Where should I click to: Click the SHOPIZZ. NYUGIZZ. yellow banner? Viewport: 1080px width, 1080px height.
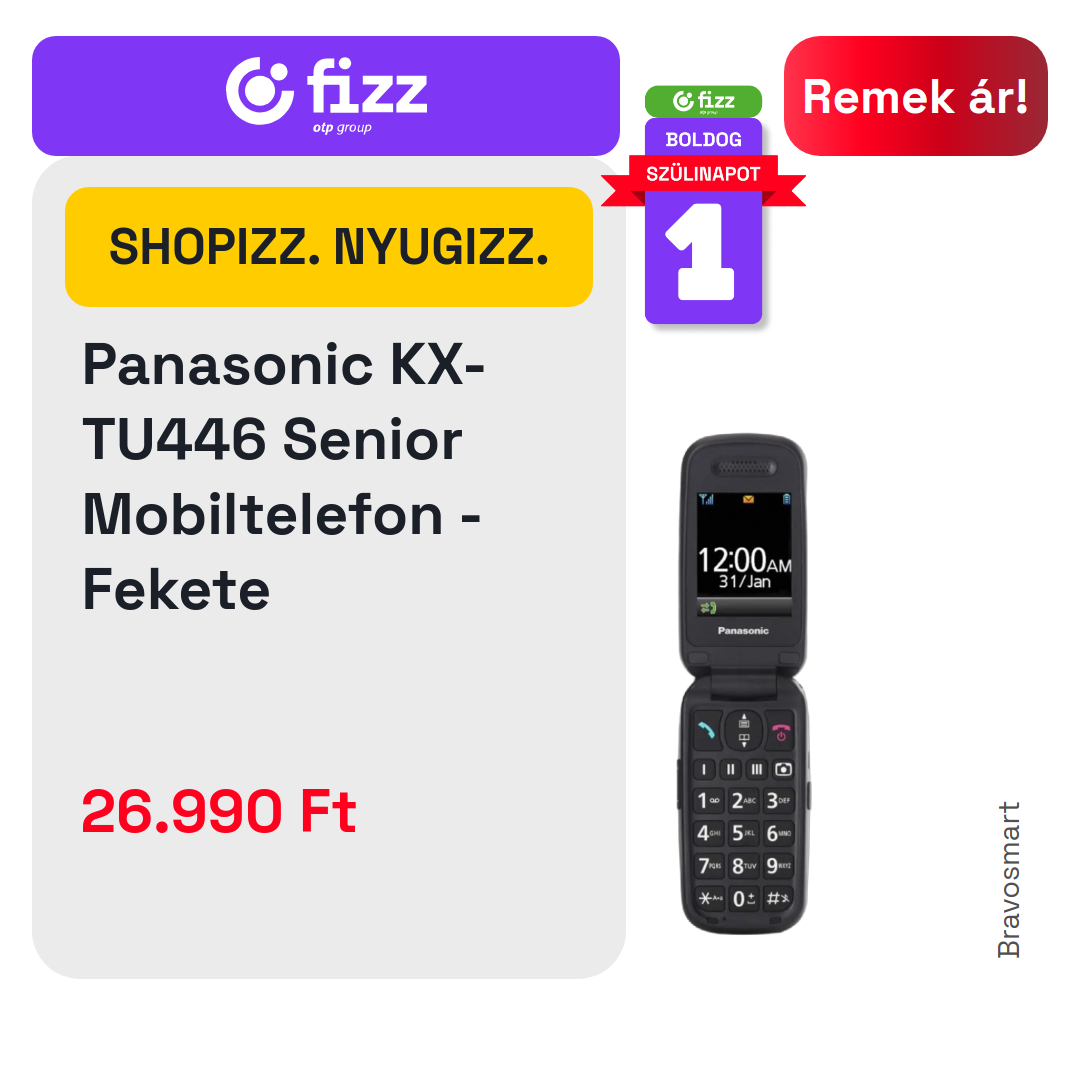329,247
